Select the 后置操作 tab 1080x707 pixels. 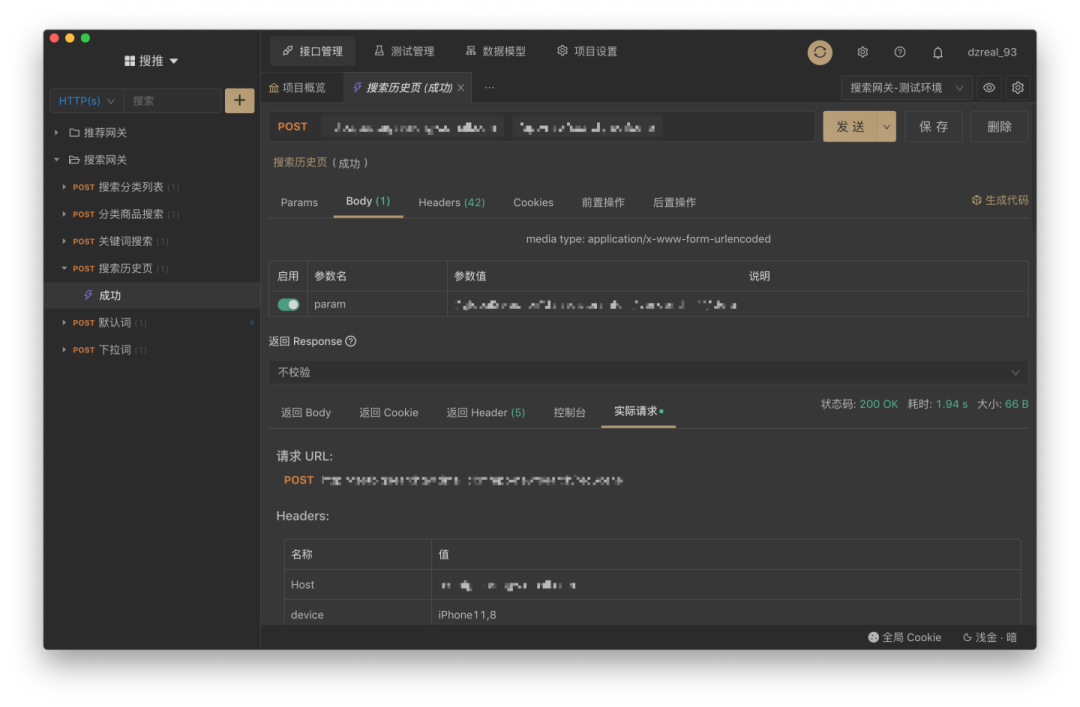pos(674,203)
